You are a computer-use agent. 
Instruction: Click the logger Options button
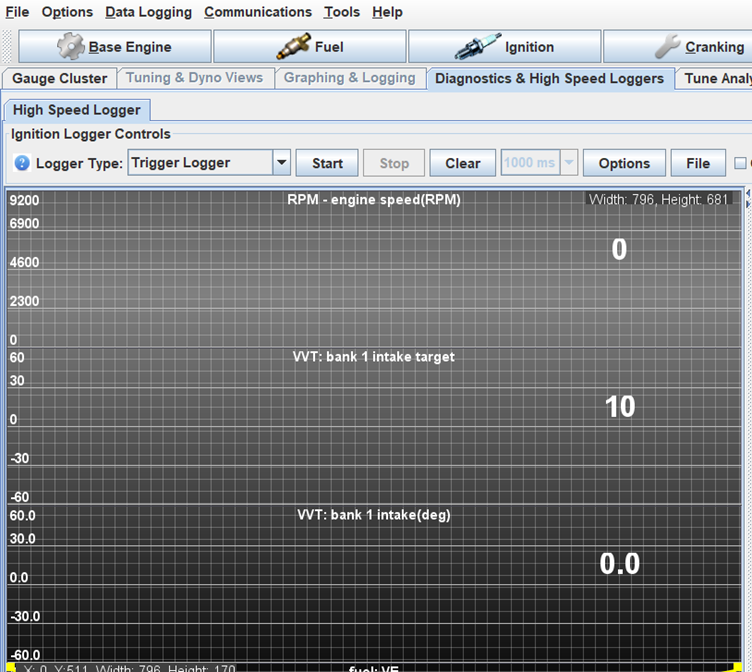(624, 163)
